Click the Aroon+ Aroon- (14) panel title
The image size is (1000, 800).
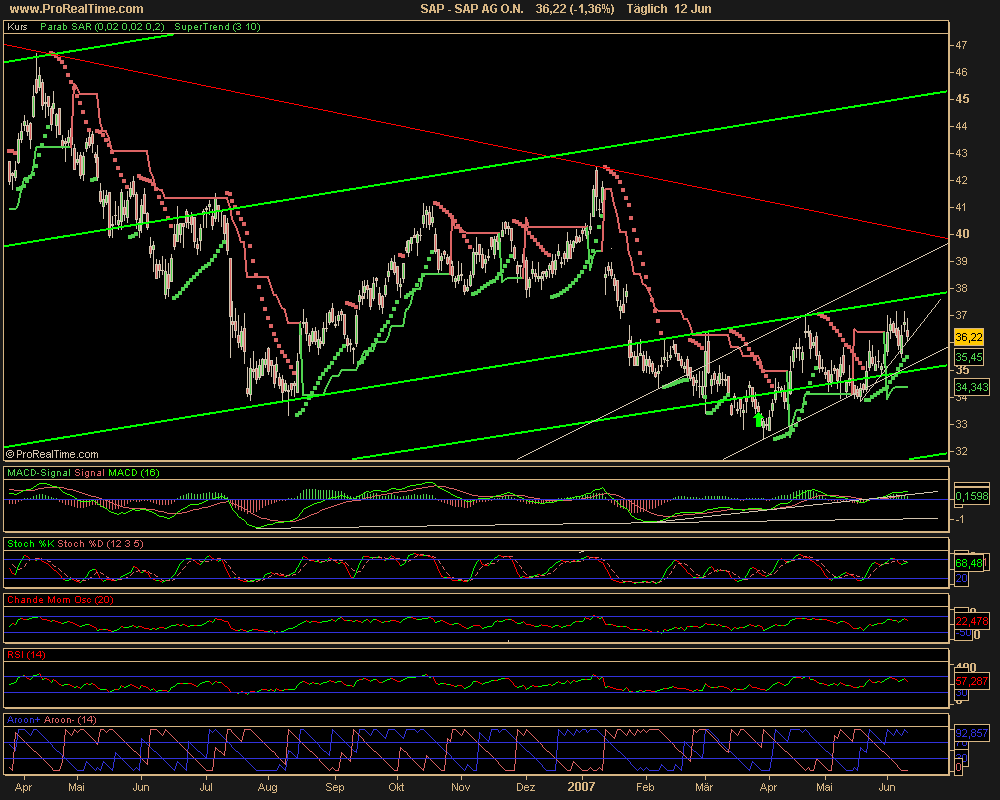[x=54, y=719]
